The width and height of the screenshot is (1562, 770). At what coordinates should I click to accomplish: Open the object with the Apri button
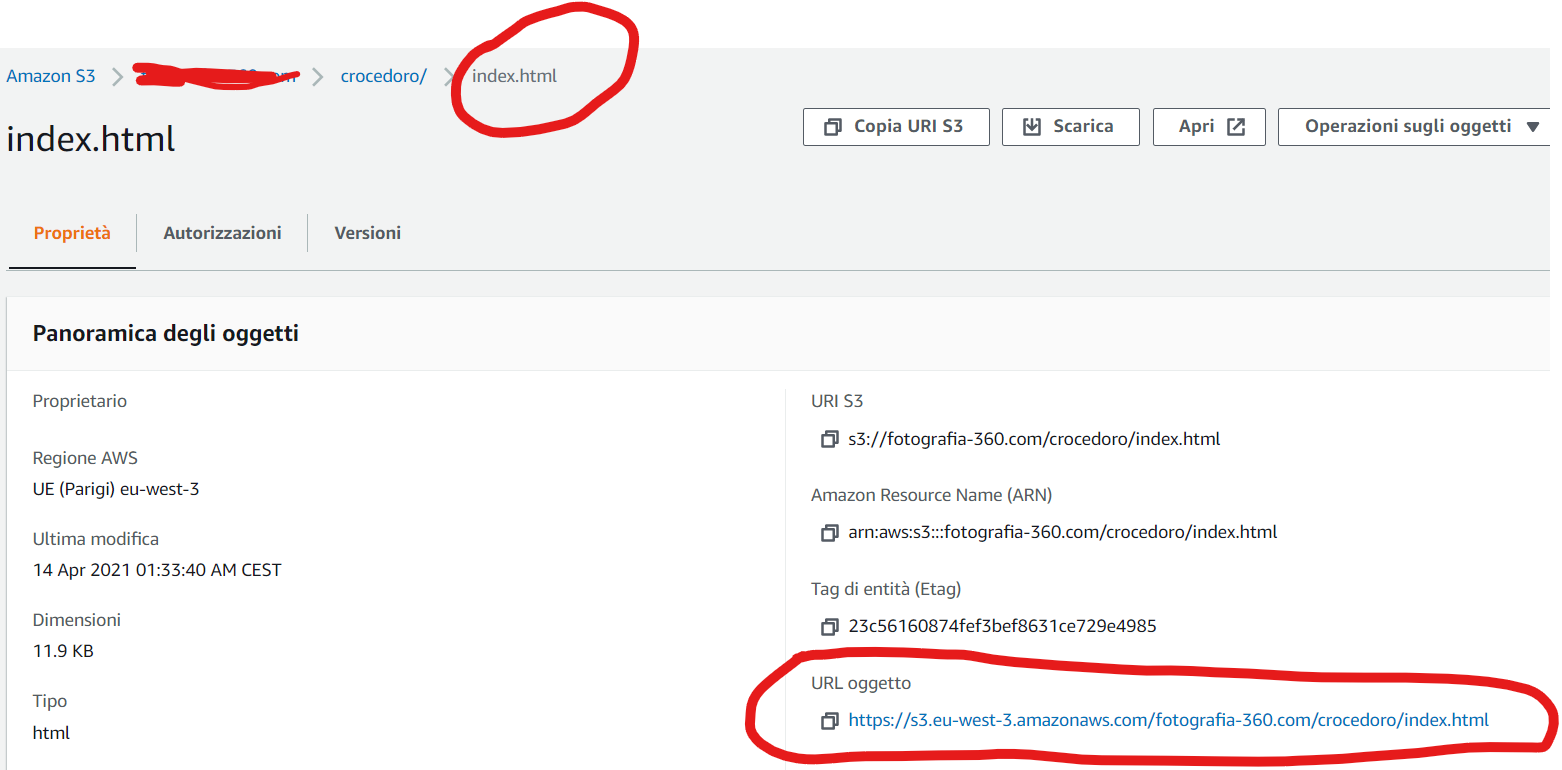(1209, 127)
